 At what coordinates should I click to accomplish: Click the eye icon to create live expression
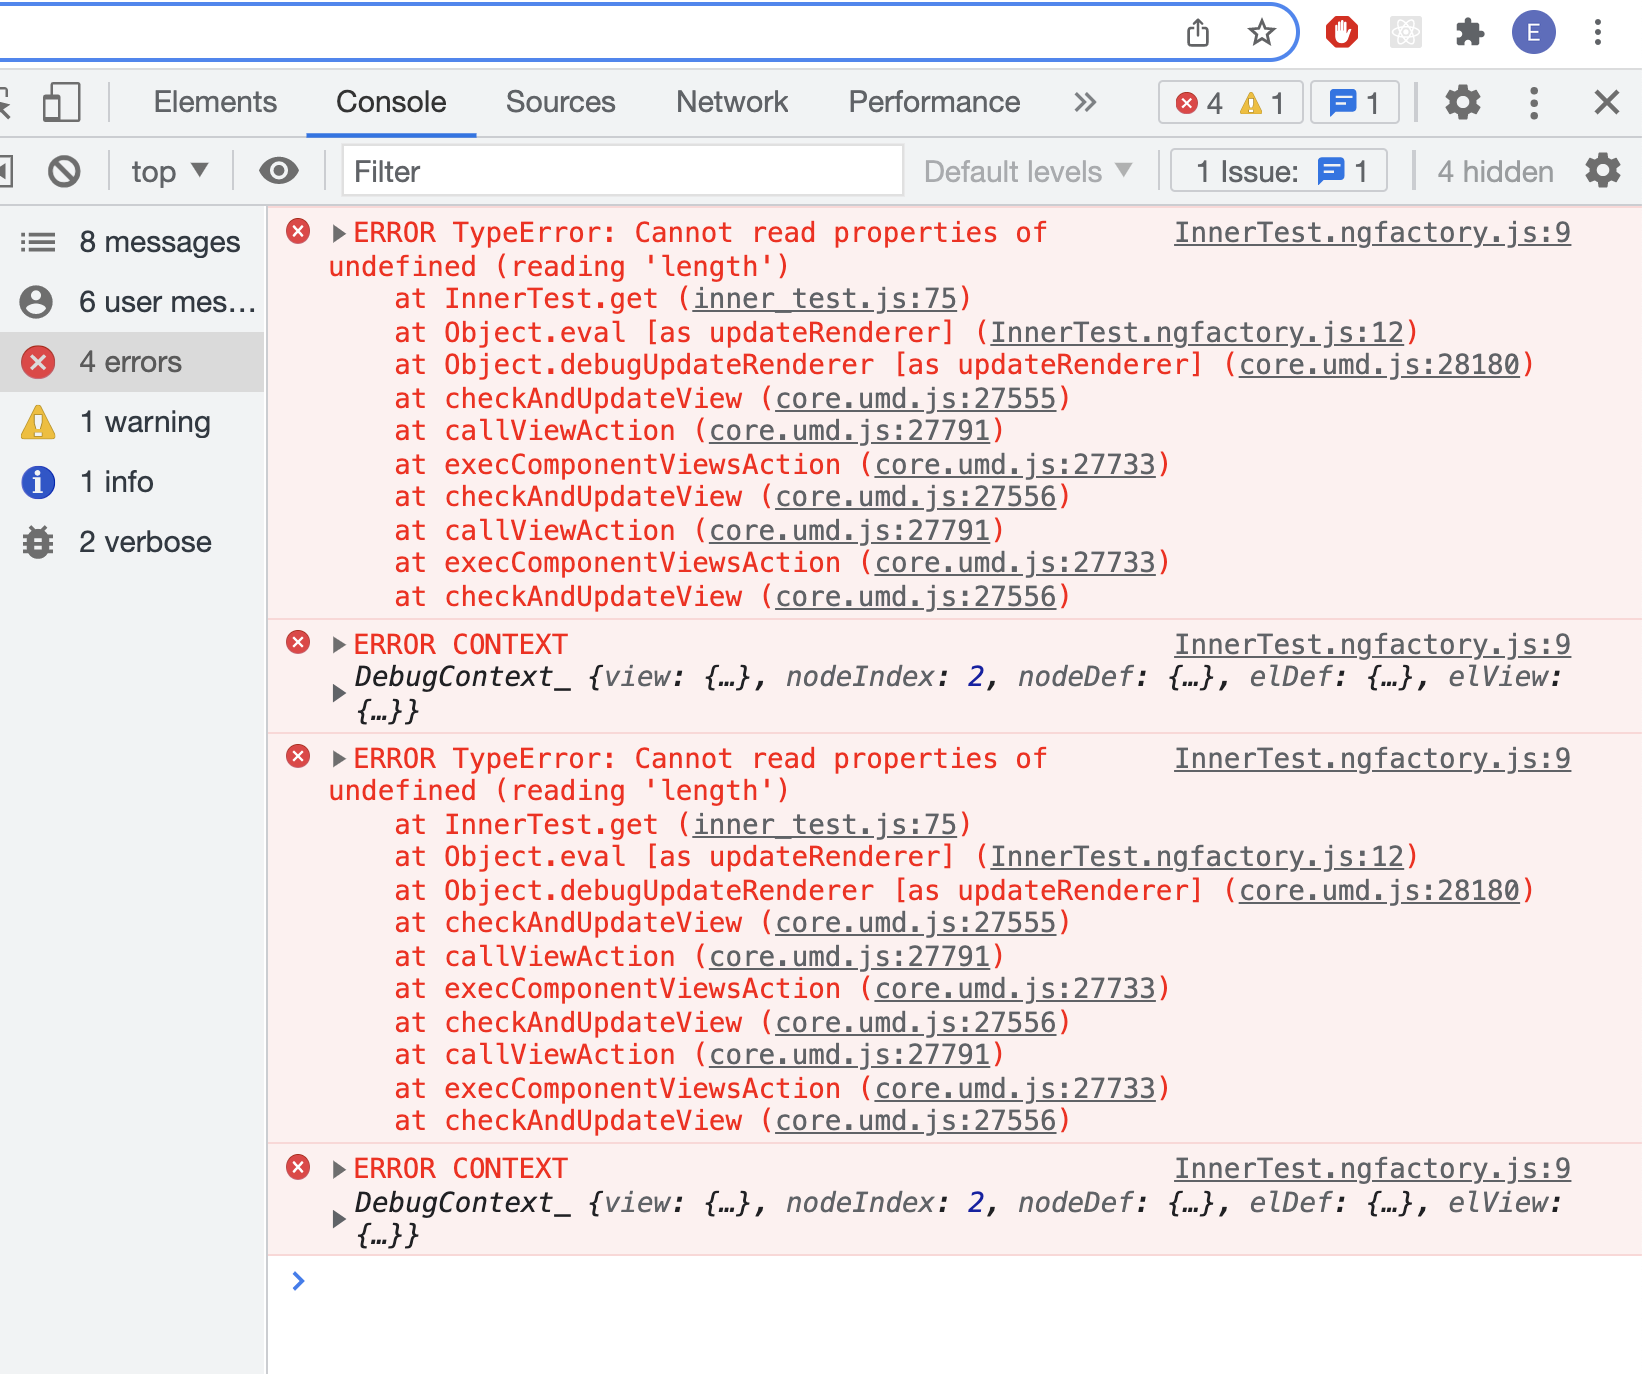click(x=279, y=171)
